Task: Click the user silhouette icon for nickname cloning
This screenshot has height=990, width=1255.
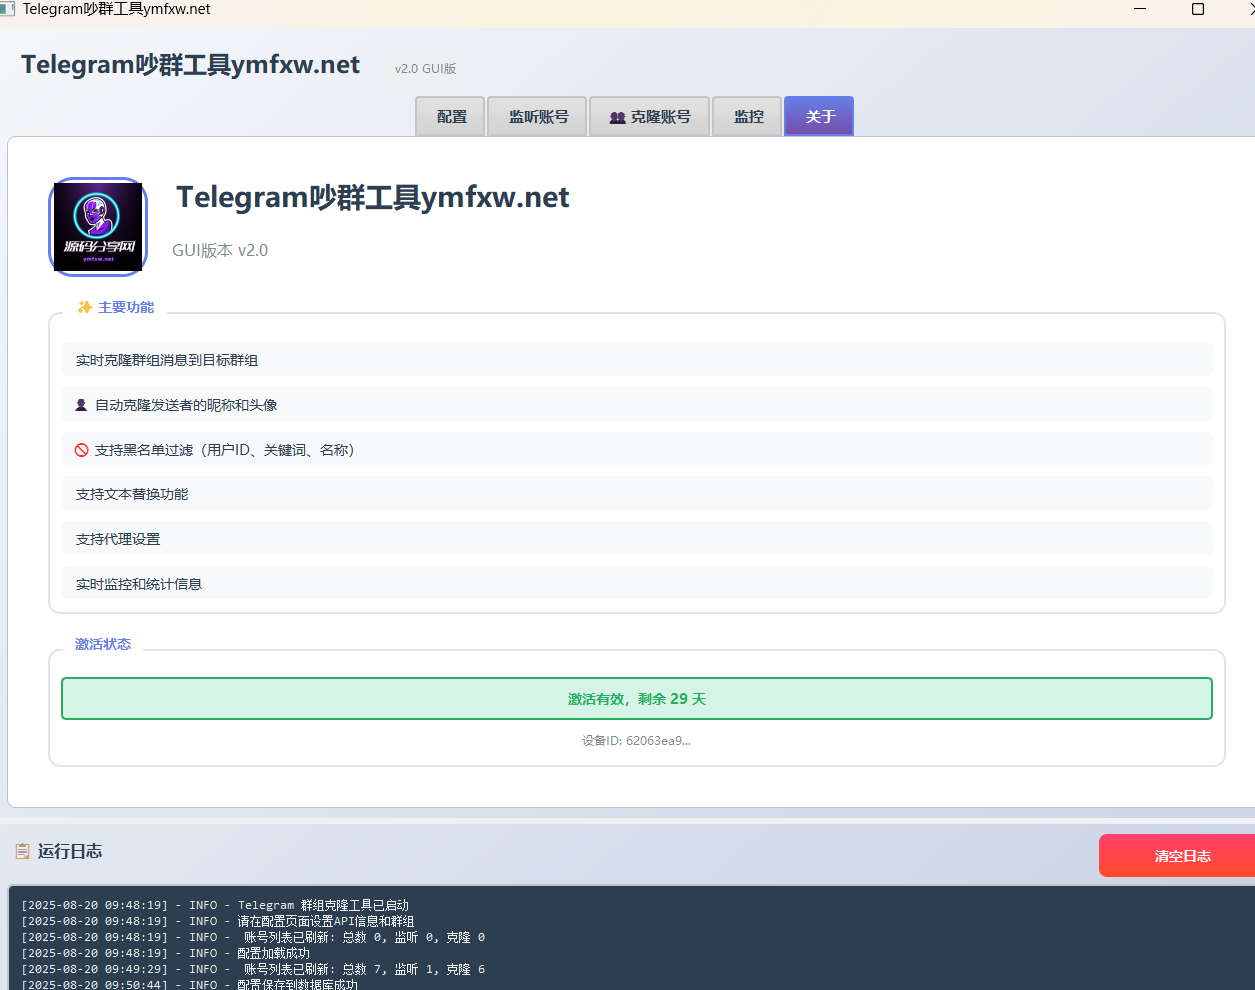Action: point(82,405)
